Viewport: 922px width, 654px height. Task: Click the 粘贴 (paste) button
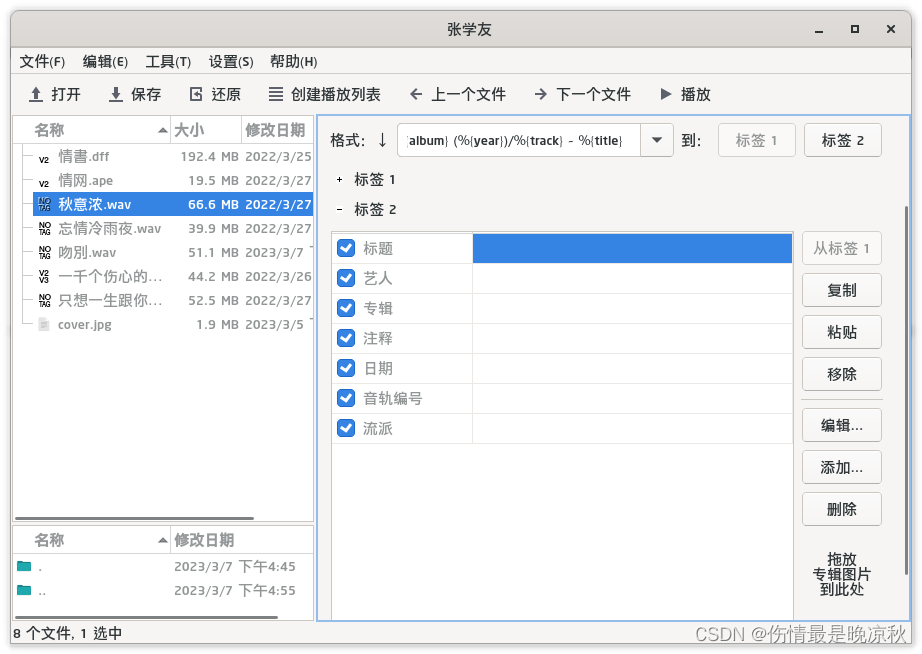click(x=841, y=332)
